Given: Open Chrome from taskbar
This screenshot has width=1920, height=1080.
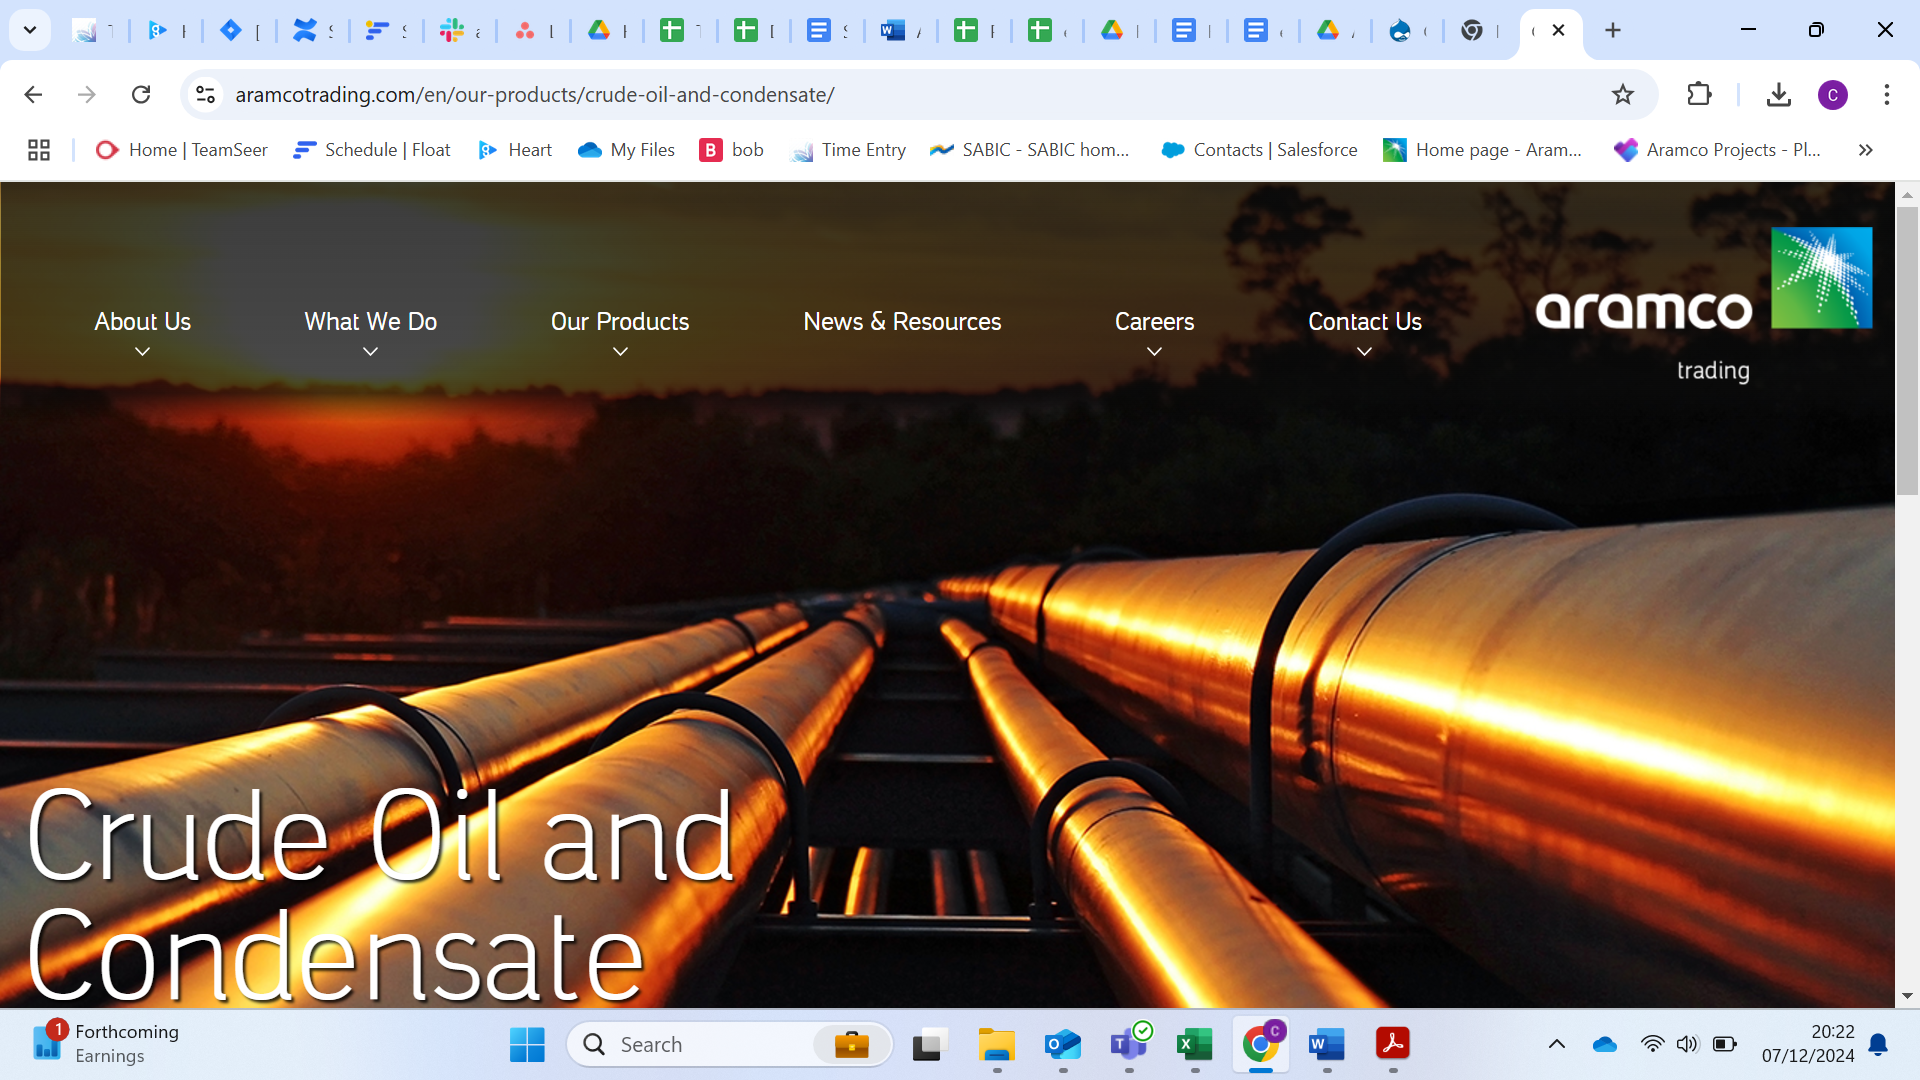Looking at the screenshot, I should 1260,1045.
